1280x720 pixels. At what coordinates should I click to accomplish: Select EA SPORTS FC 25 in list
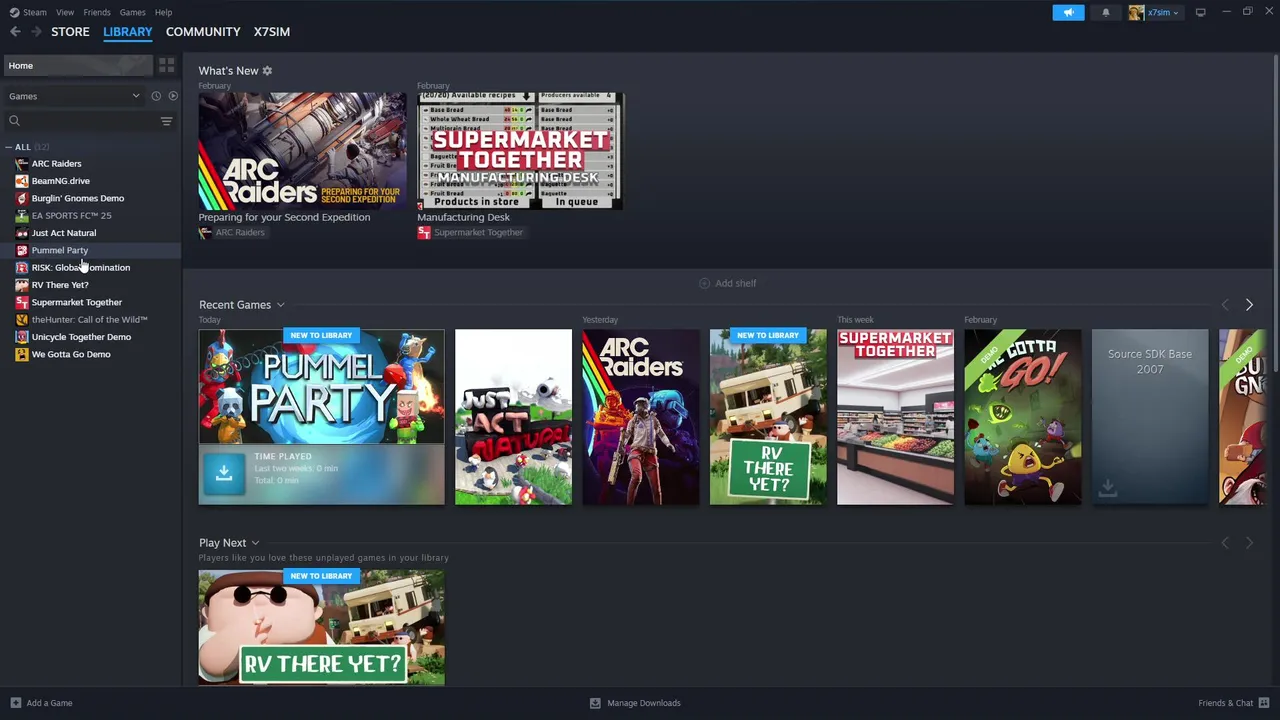pyautogui.click(x=71, y=216)
